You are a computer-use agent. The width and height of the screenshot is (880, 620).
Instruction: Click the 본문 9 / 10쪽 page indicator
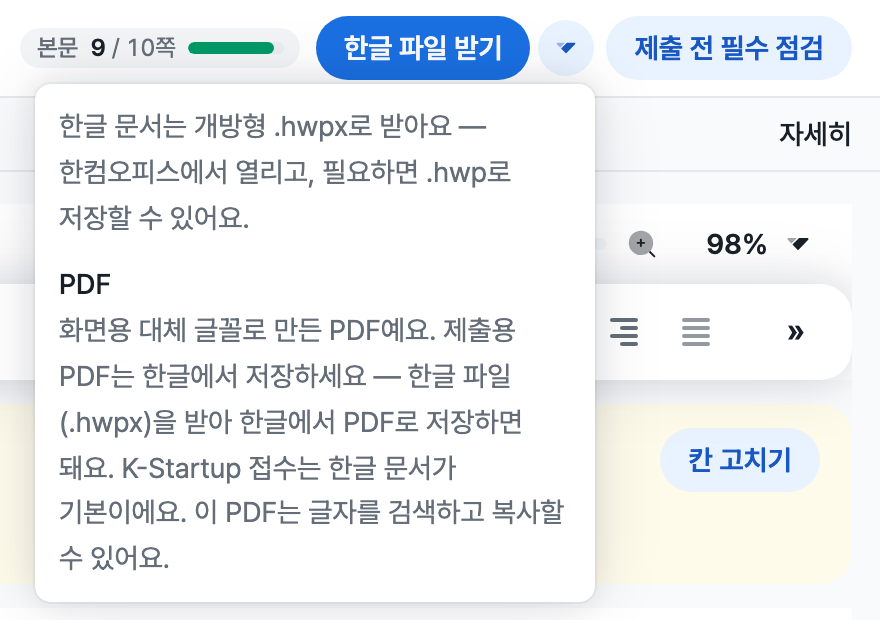160,48
